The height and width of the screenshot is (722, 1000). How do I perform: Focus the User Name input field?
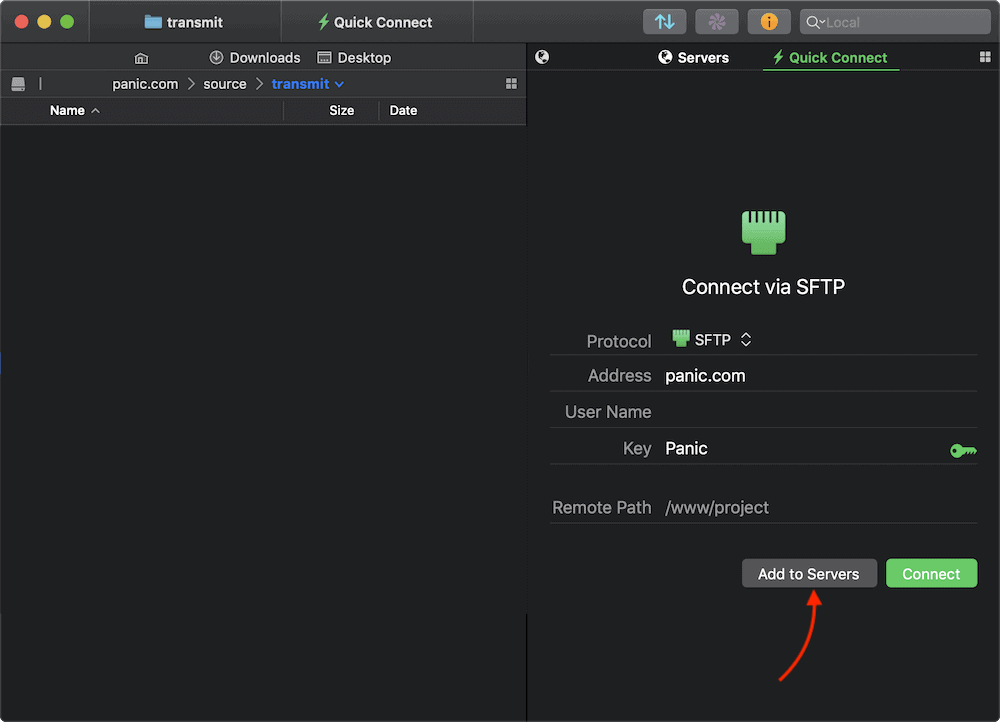821,412
